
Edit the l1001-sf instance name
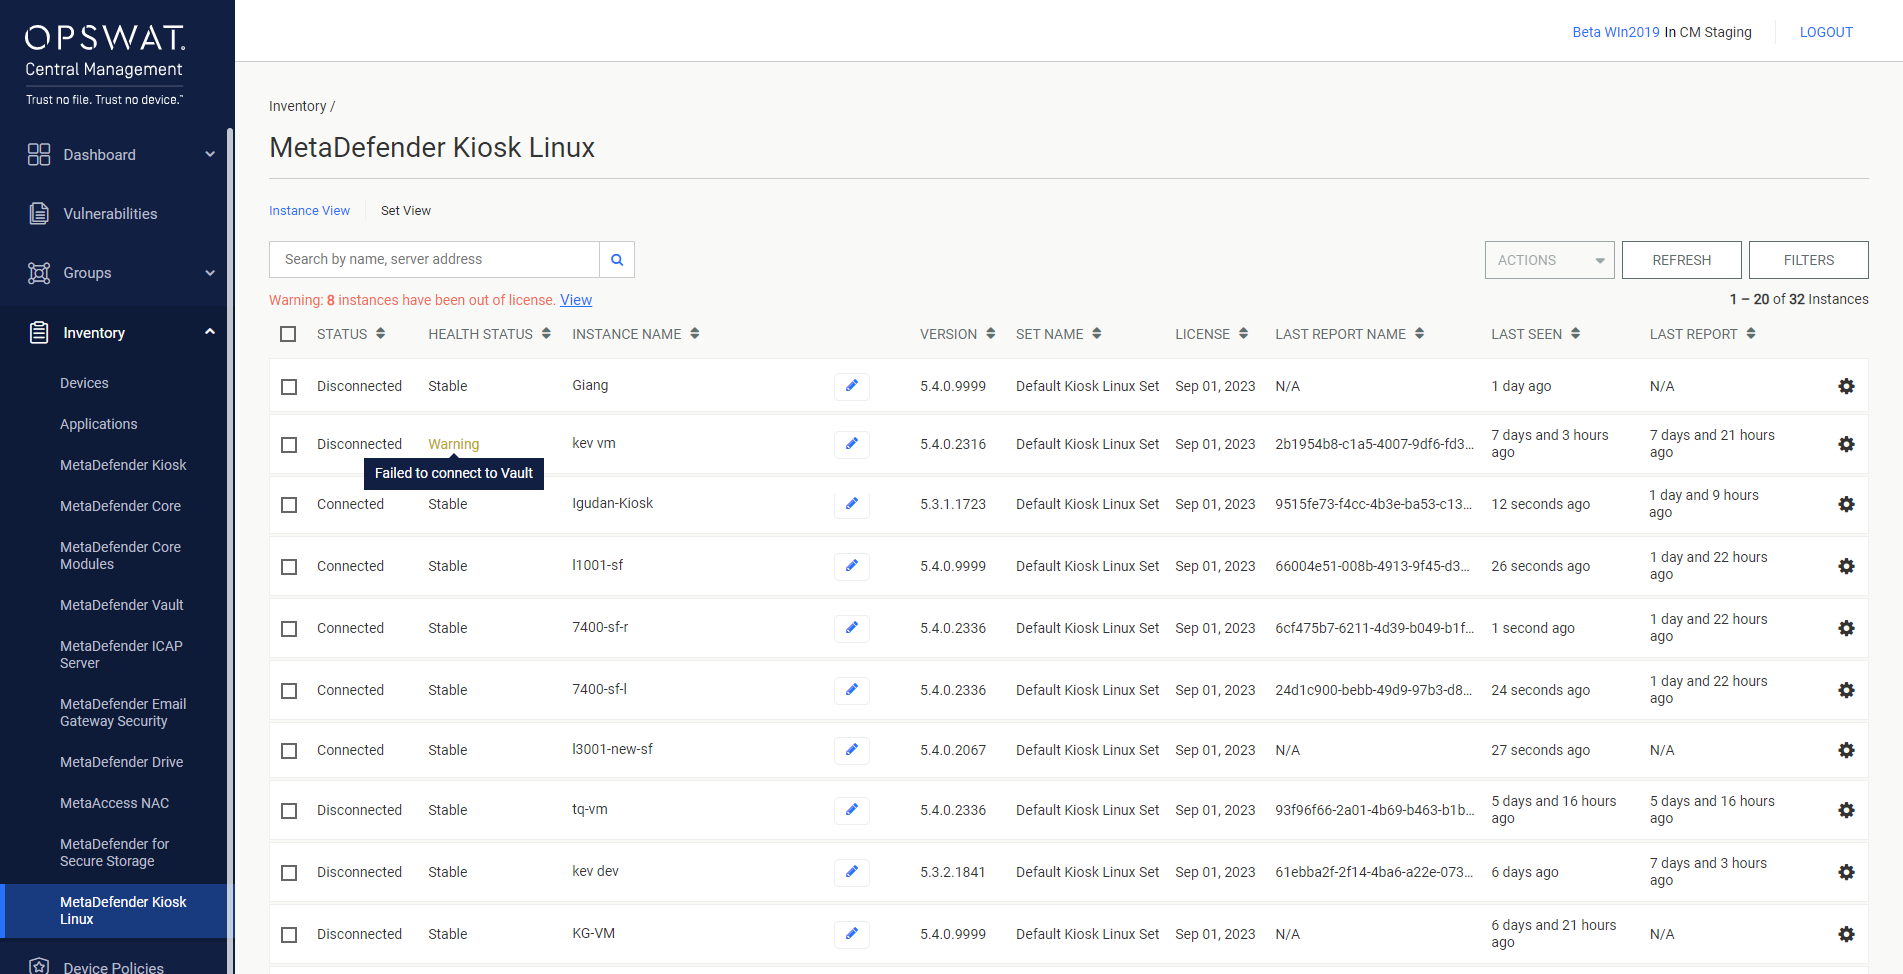click(x=852, y=566)
